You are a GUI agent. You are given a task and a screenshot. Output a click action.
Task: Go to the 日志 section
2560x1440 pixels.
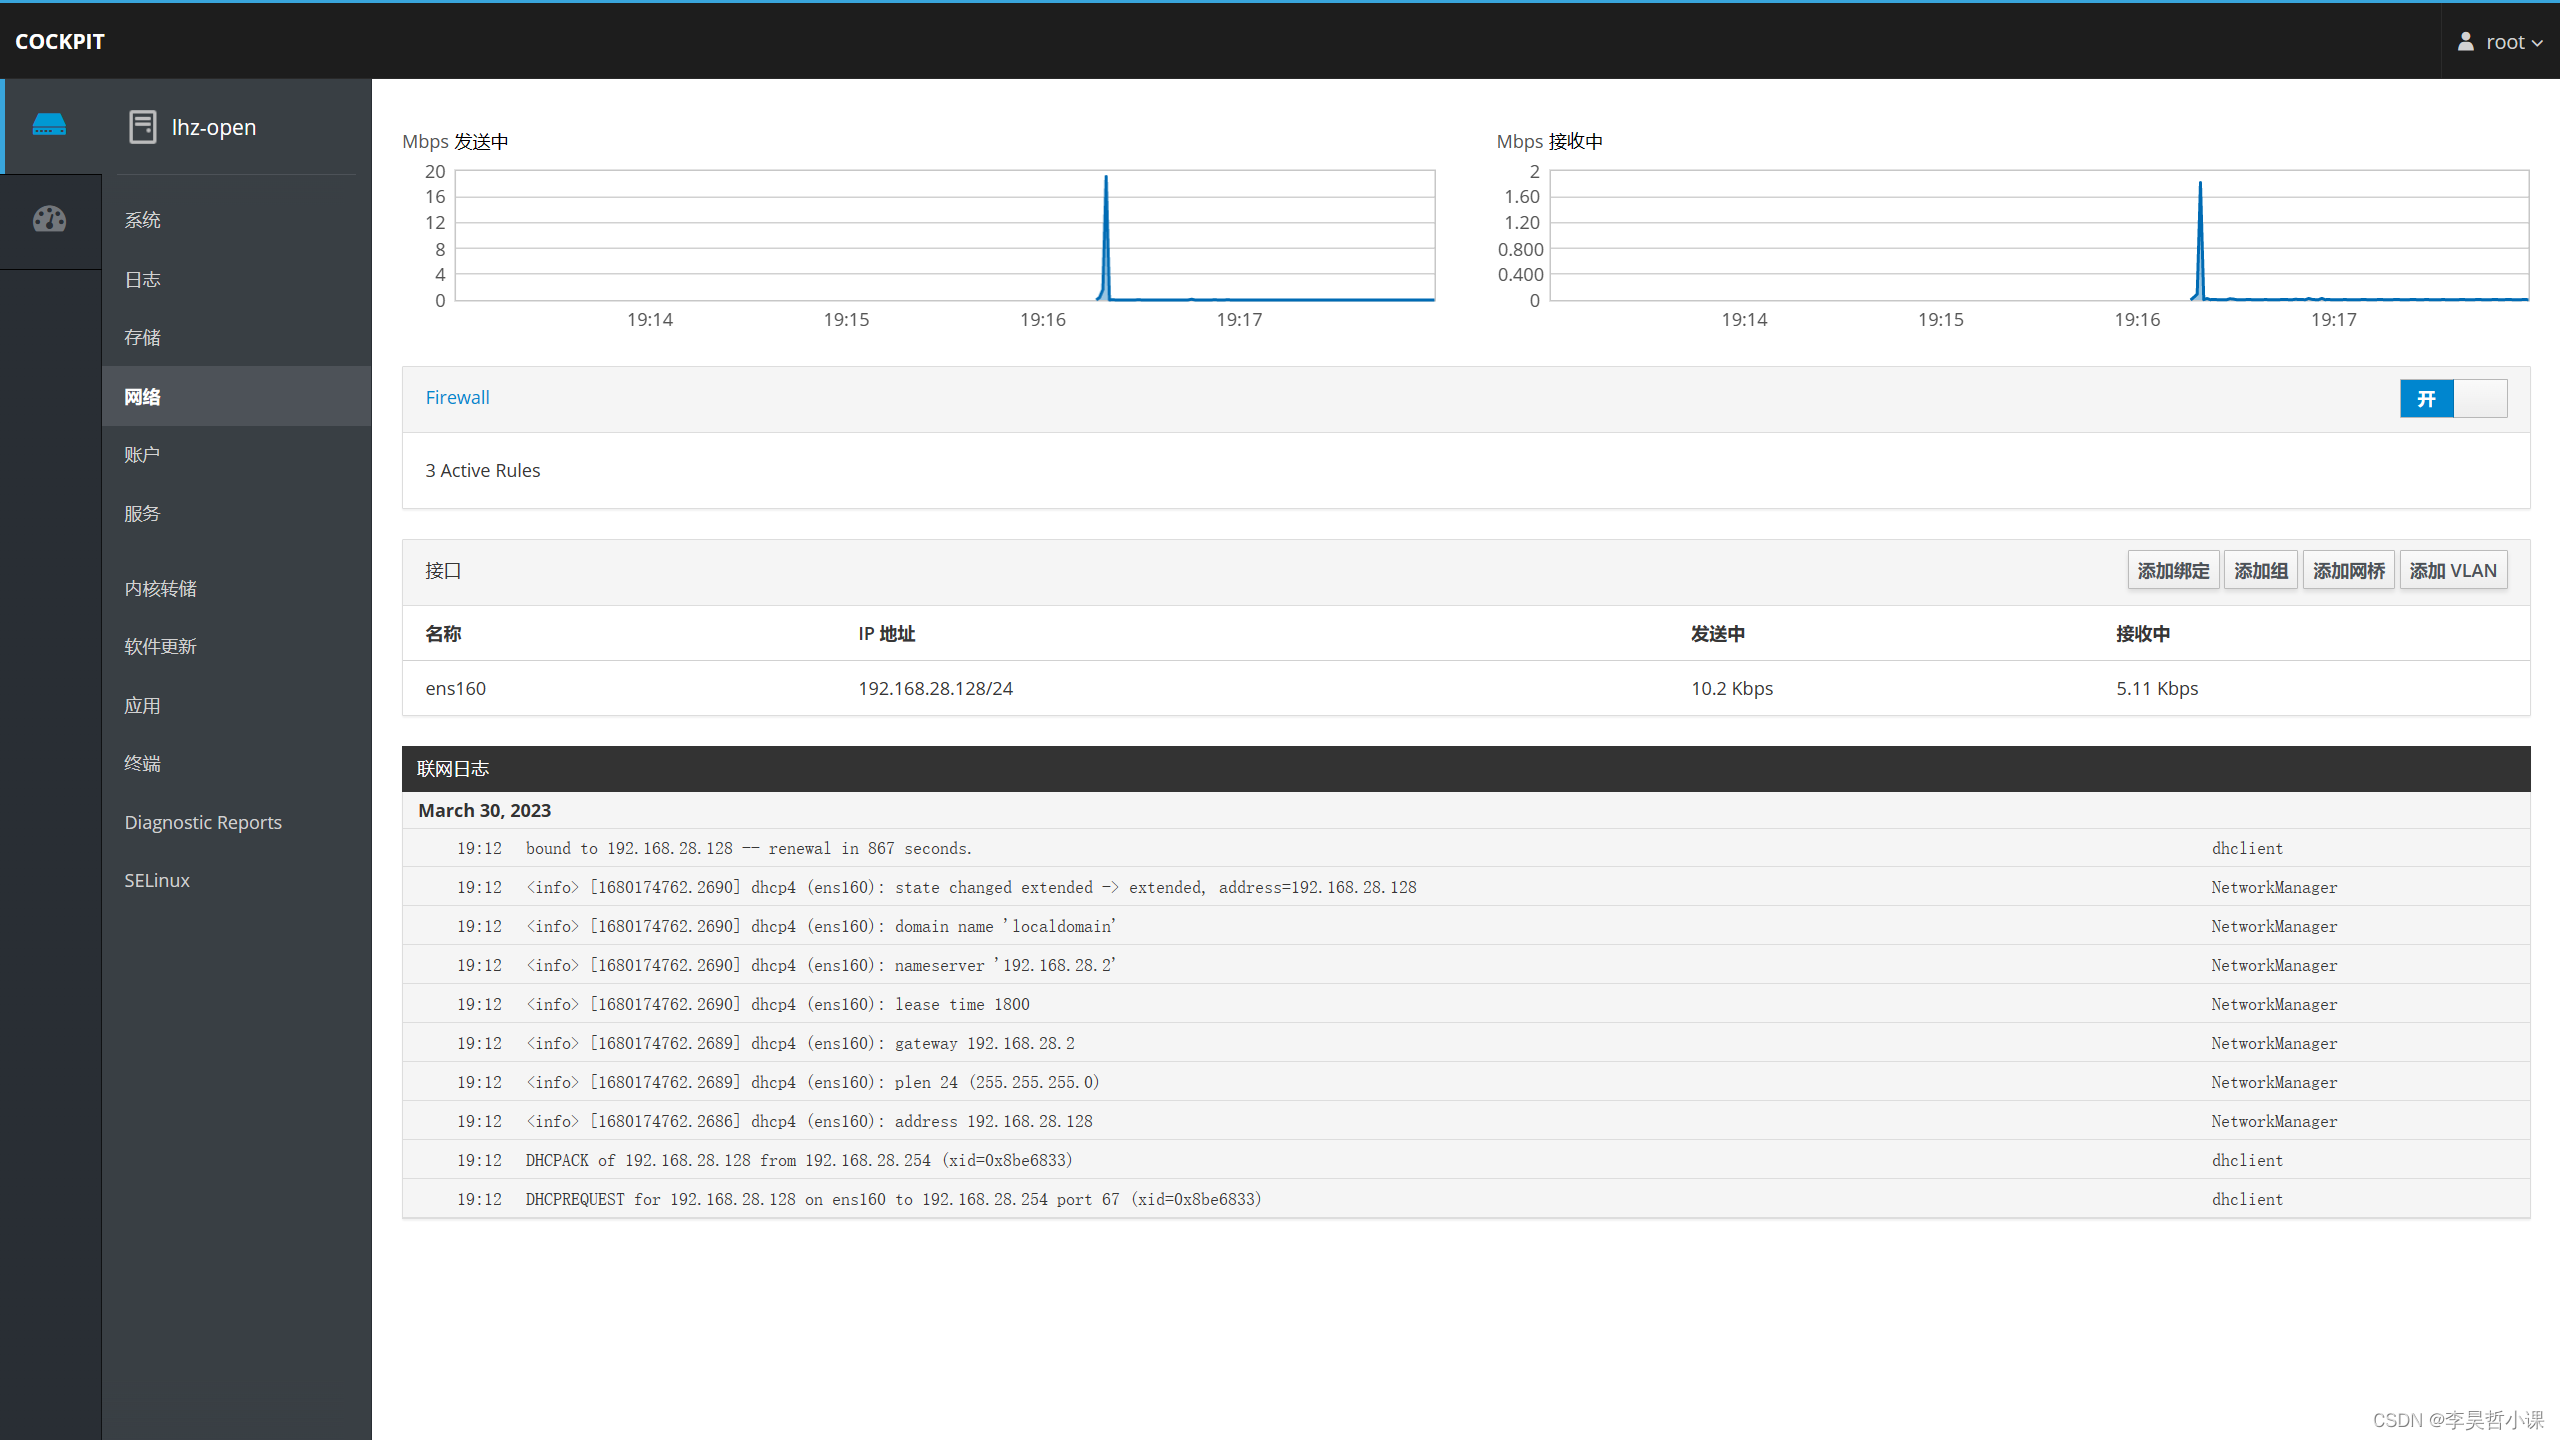coord(142,280)
